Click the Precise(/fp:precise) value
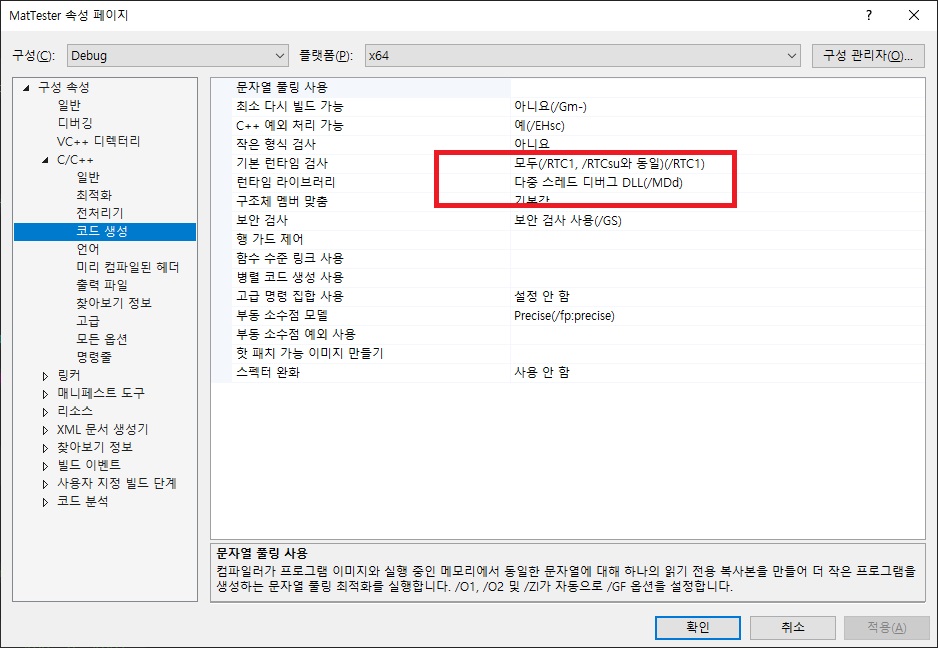 click(564, 315)
